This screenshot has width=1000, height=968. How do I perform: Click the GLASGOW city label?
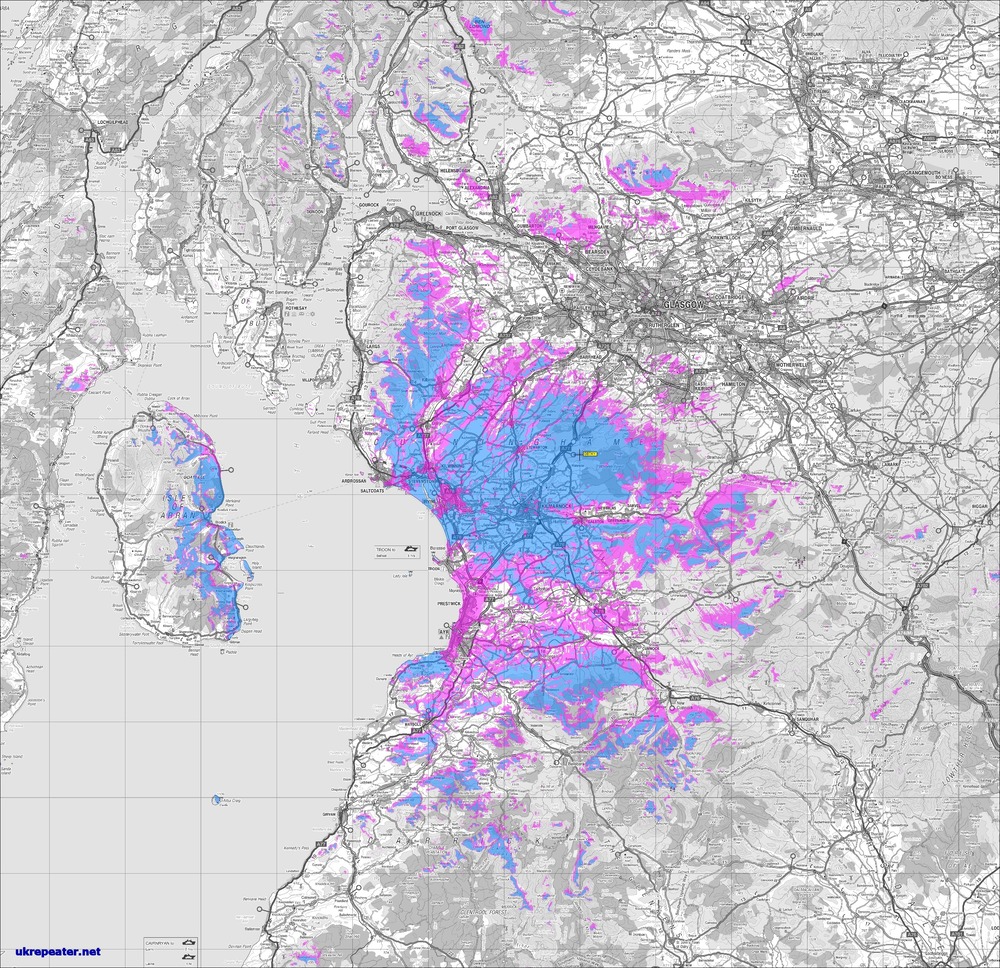(x=684, y=305)
